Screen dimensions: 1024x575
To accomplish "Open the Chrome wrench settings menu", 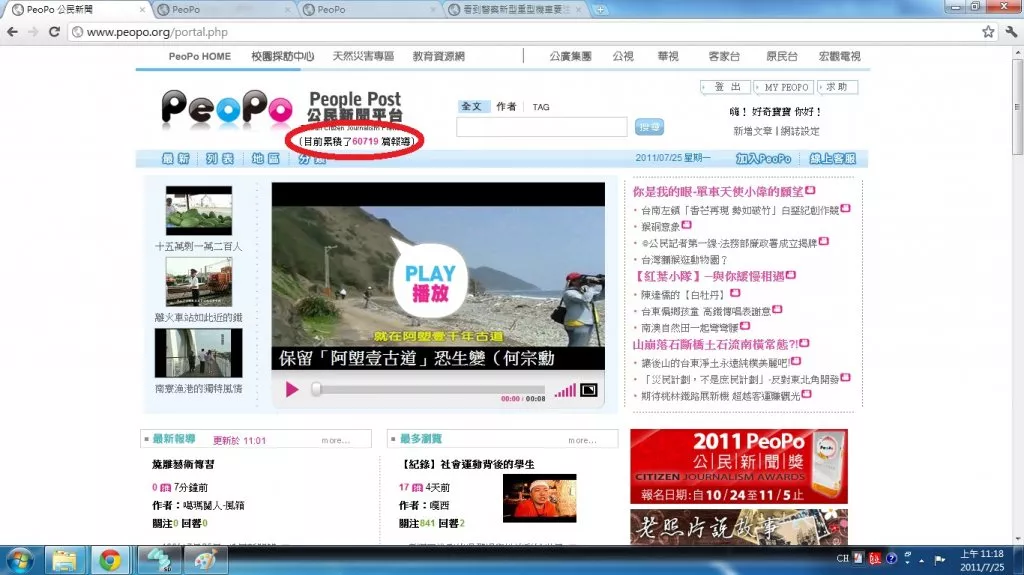I will [1011, 32].
